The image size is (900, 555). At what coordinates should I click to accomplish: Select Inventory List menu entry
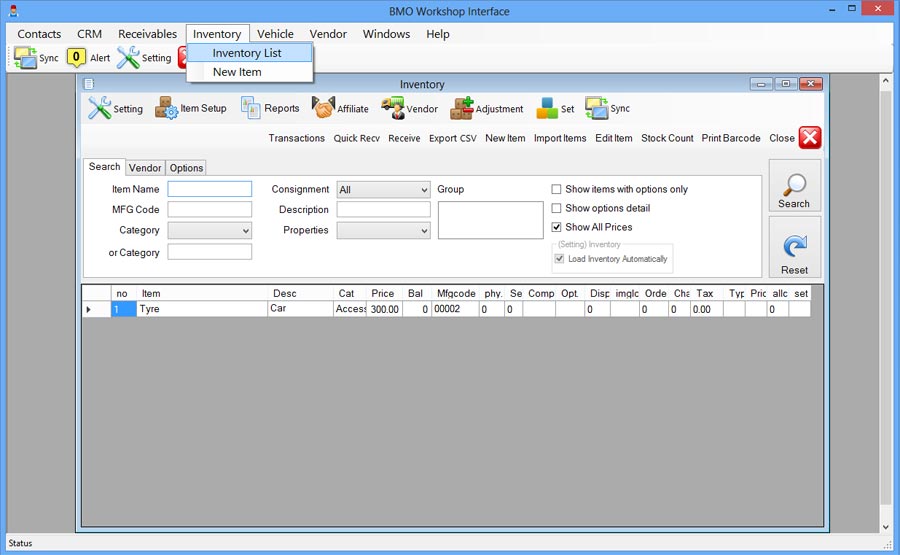pos(250,53)
